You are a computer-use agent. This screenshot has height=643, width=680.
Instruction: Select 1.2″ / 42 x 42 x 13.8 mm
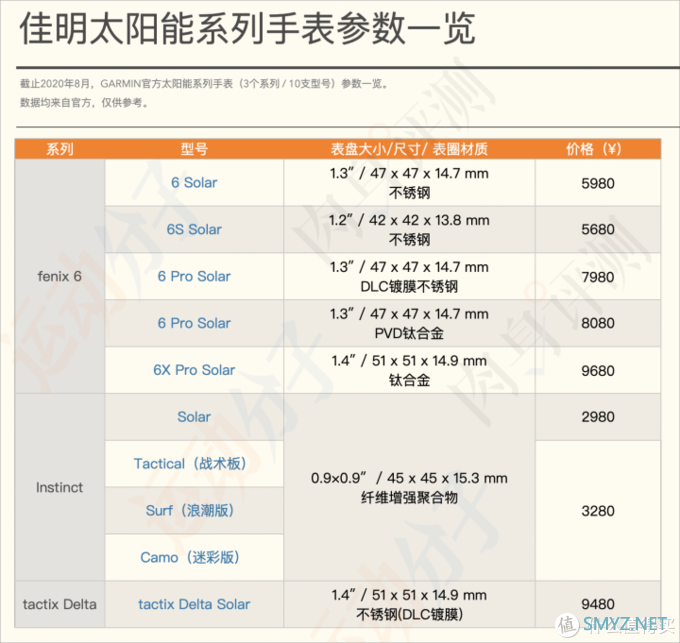(x=409, y=220)
